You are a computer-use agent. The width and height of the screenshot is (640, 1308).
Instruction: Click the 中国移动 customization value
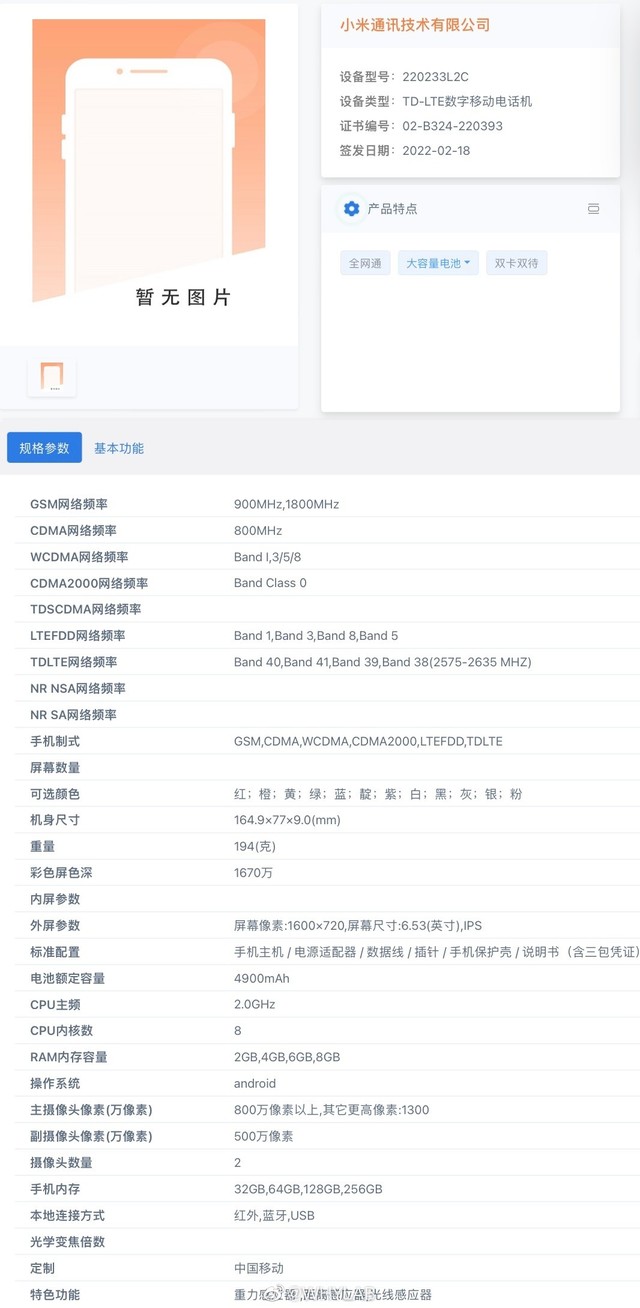[258, 1268]
